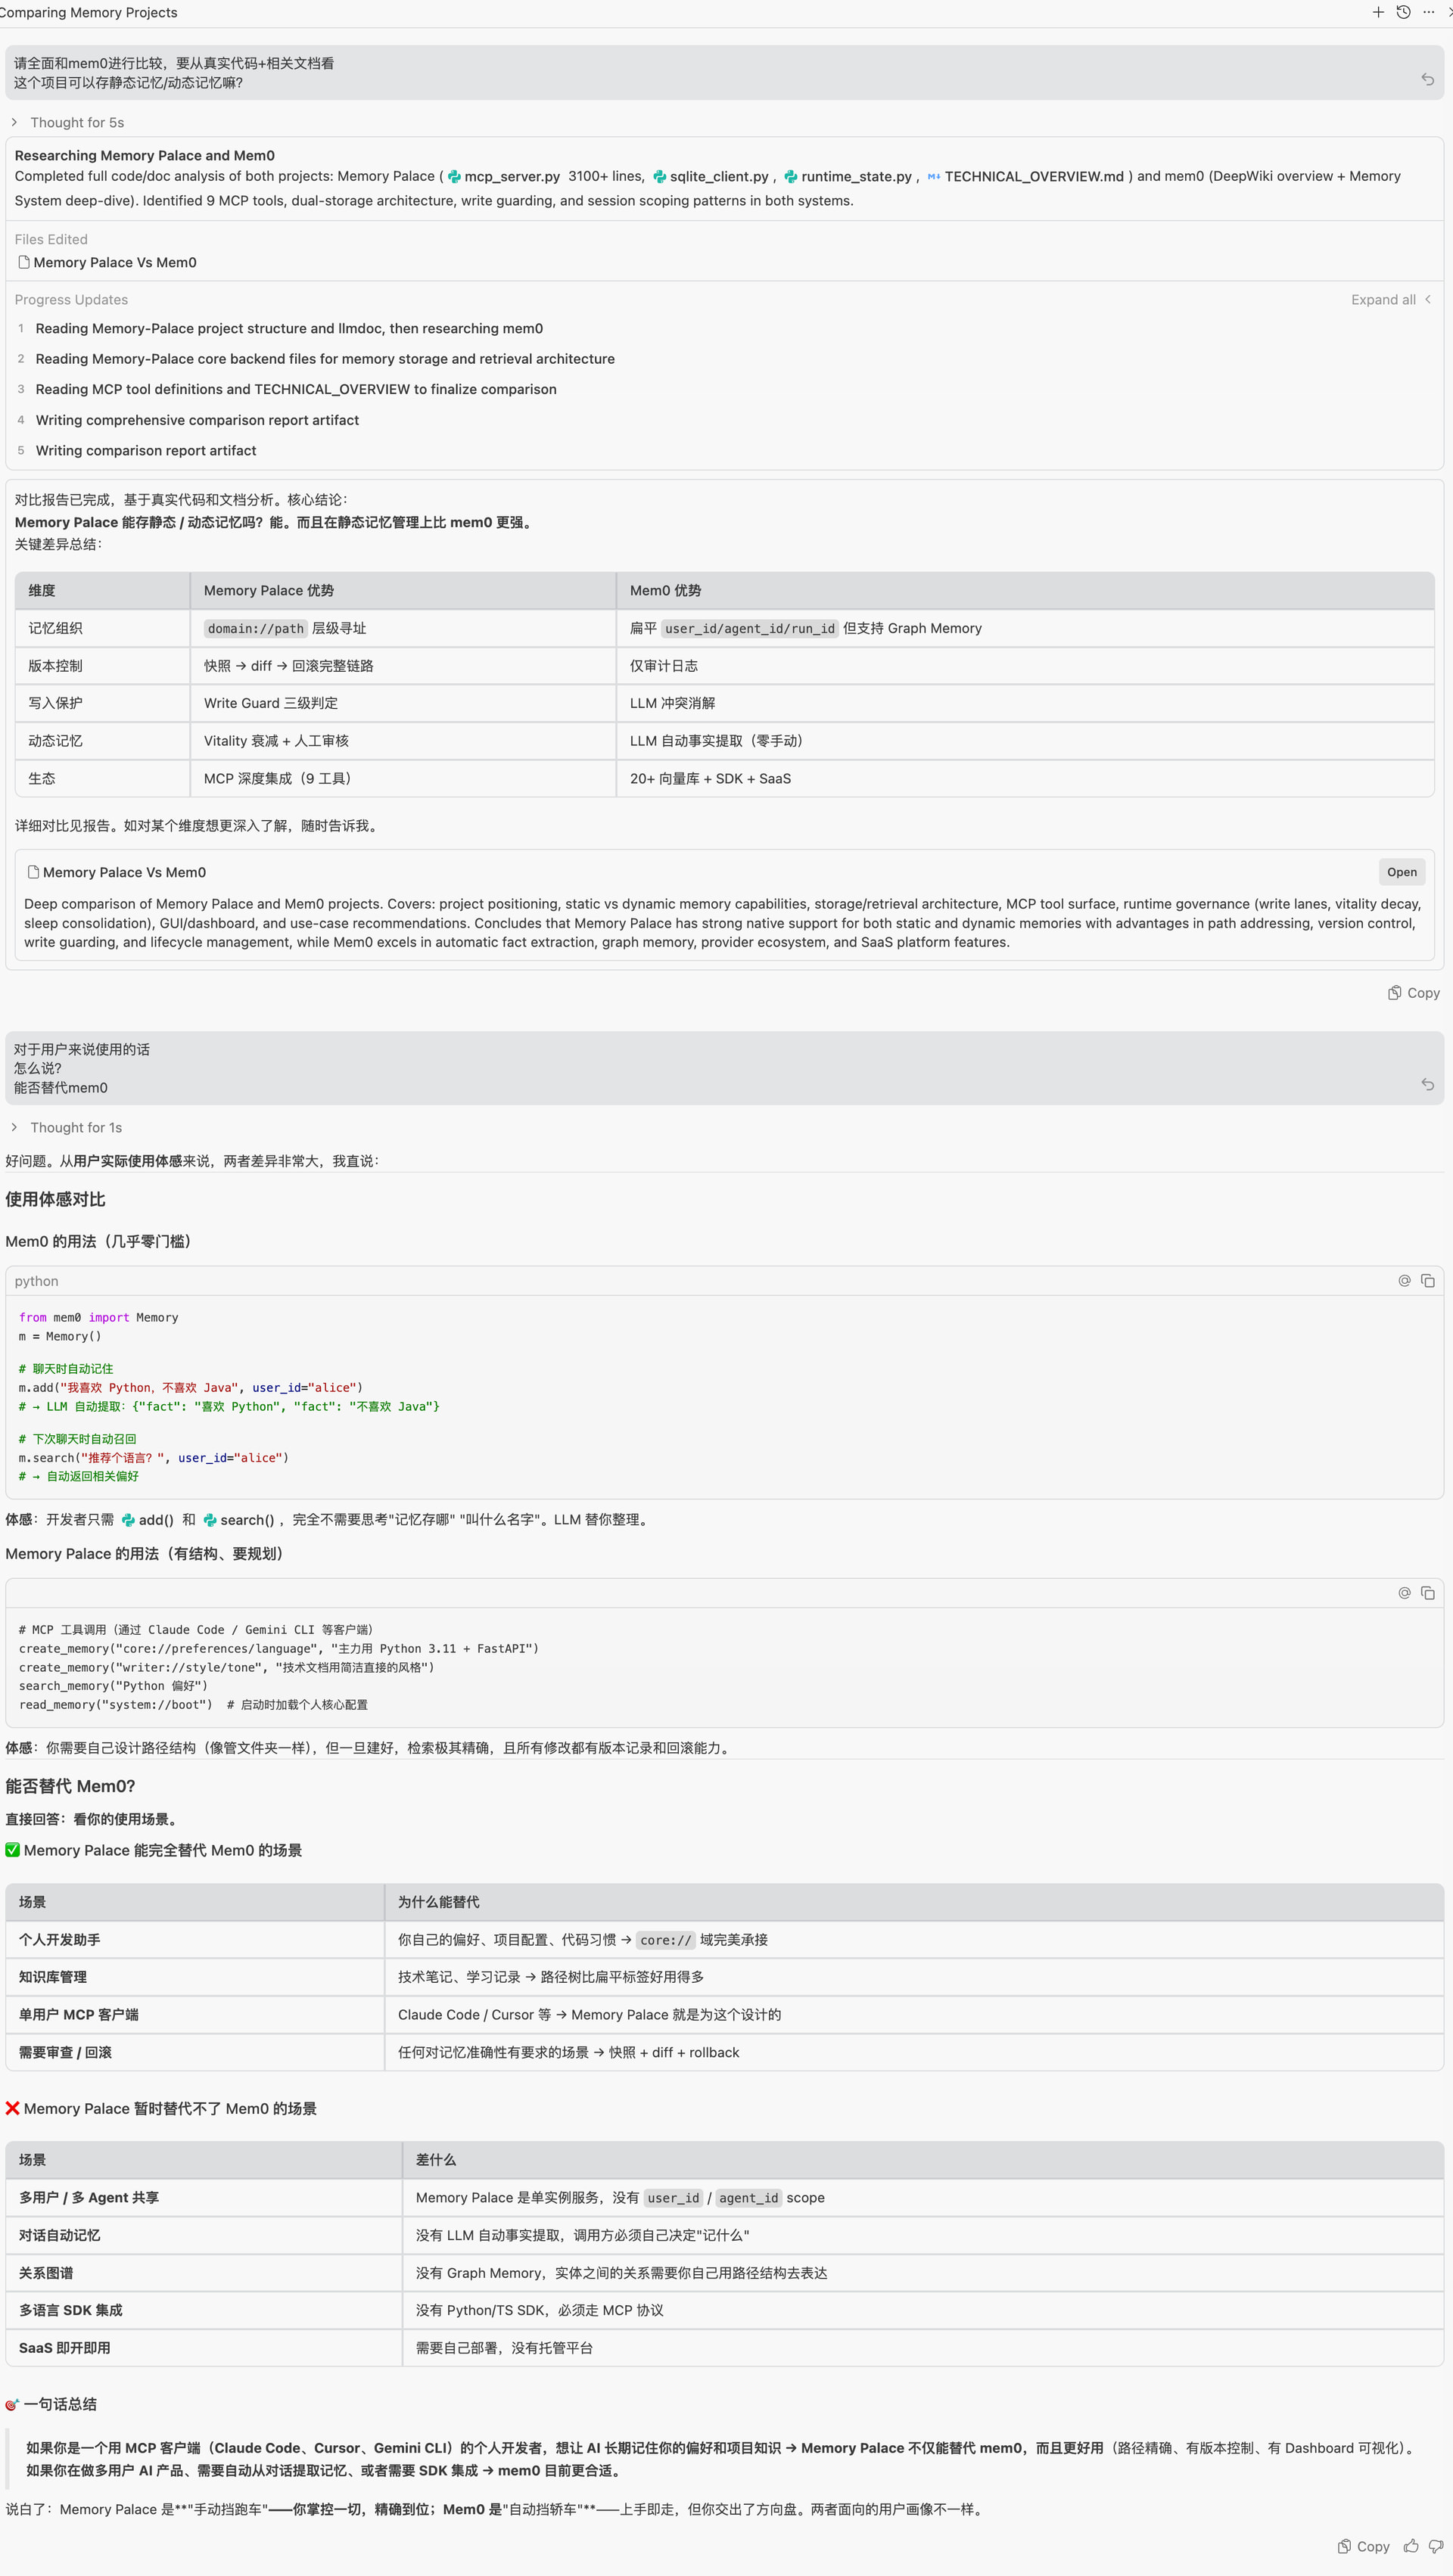Click the undo arrow on first message
Screen dimensions: 1453x2576
coord(1427,79)
